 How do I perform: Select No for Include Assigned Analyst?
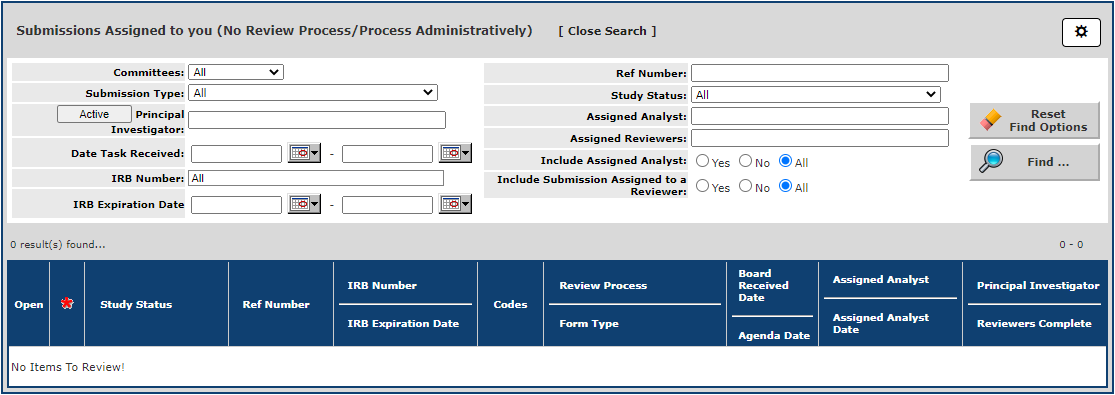(x=745, y=162)
